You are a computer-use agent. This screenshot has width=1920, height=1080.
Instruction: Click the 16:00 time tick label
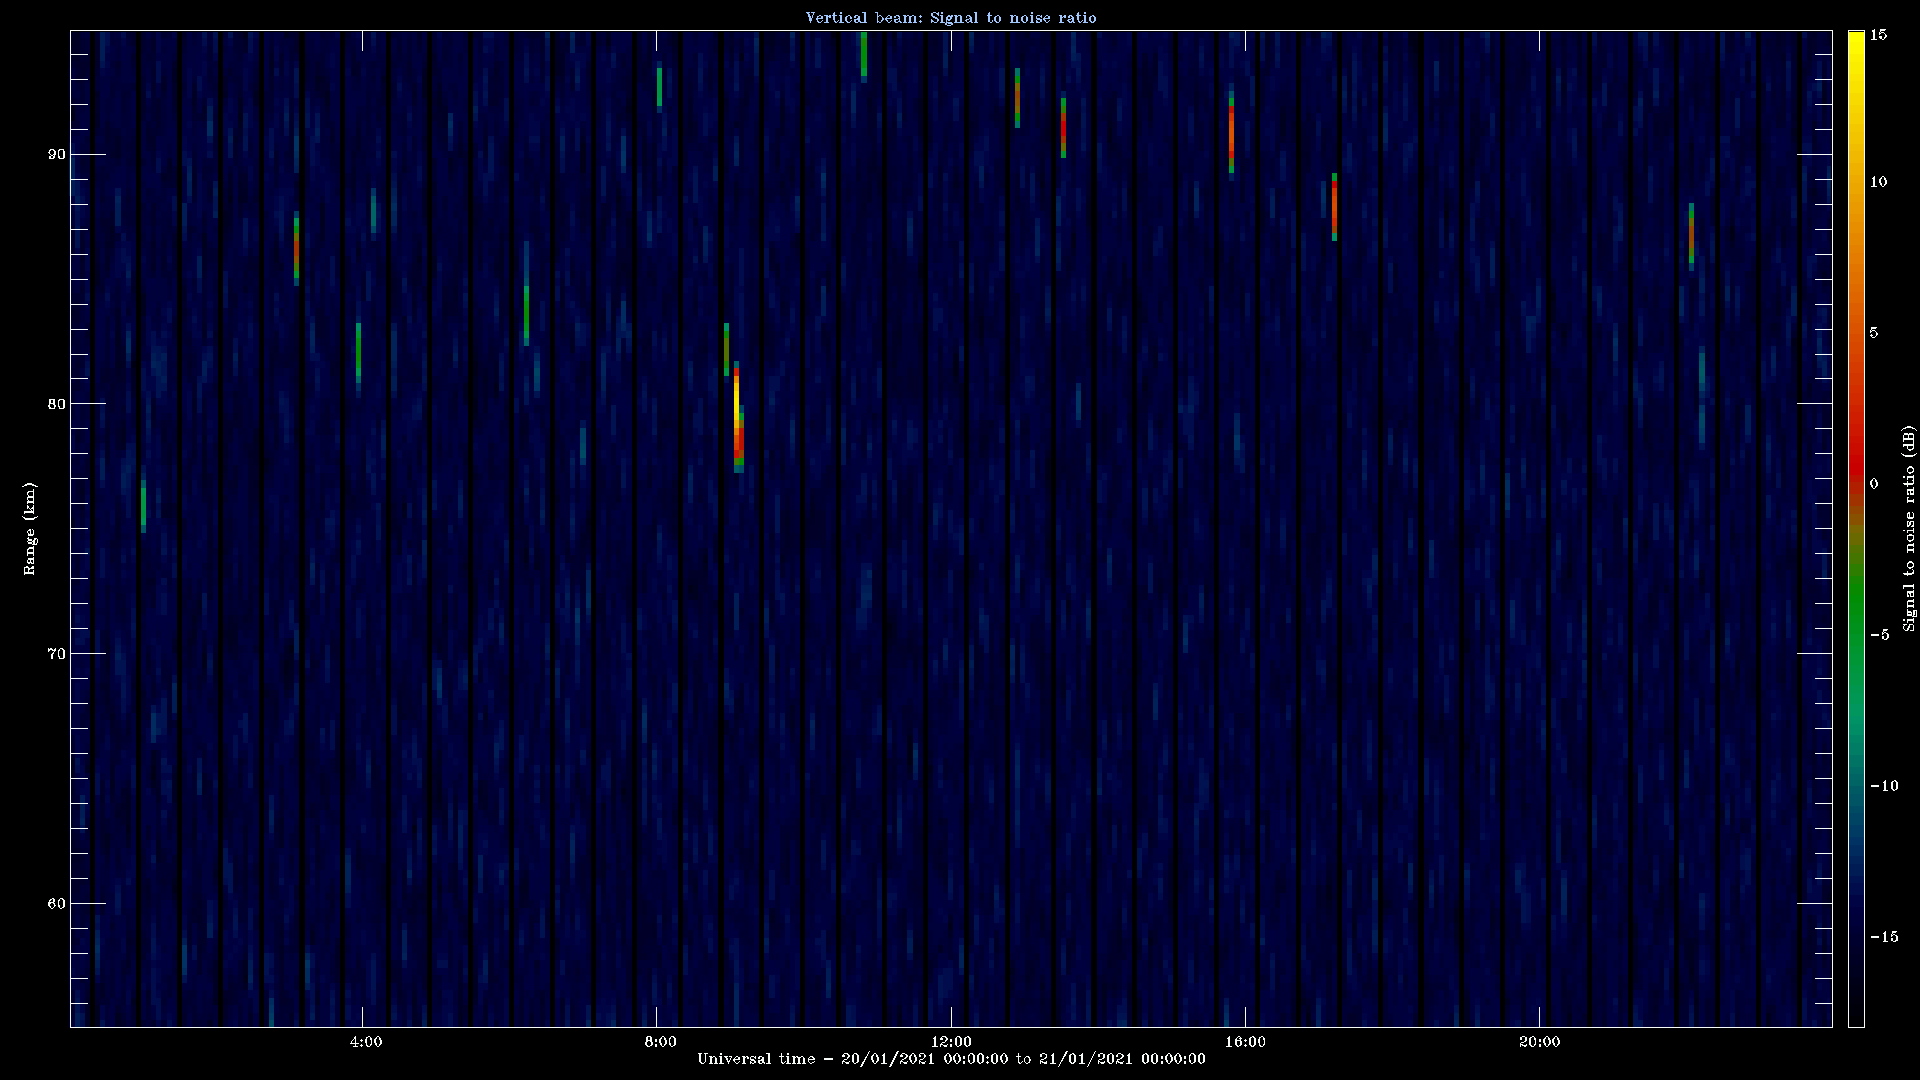[x=1245, y=1042]
